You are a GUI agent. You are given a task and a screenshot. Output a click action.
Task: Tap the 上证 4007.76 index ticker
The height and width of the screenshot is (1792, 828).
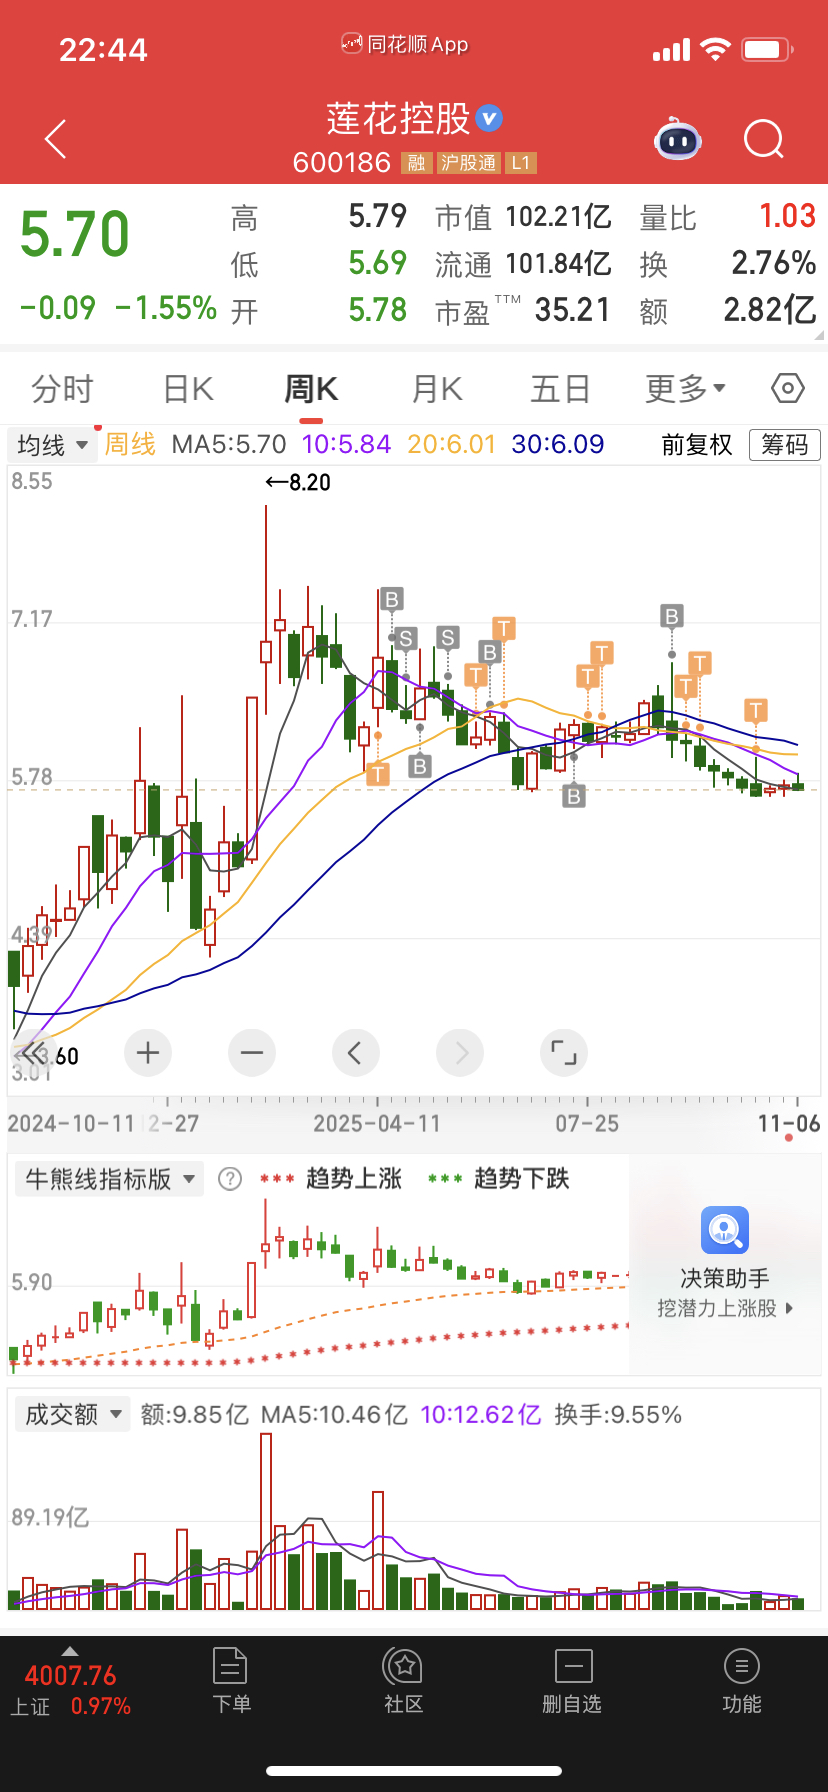(x=70, y=1690)
